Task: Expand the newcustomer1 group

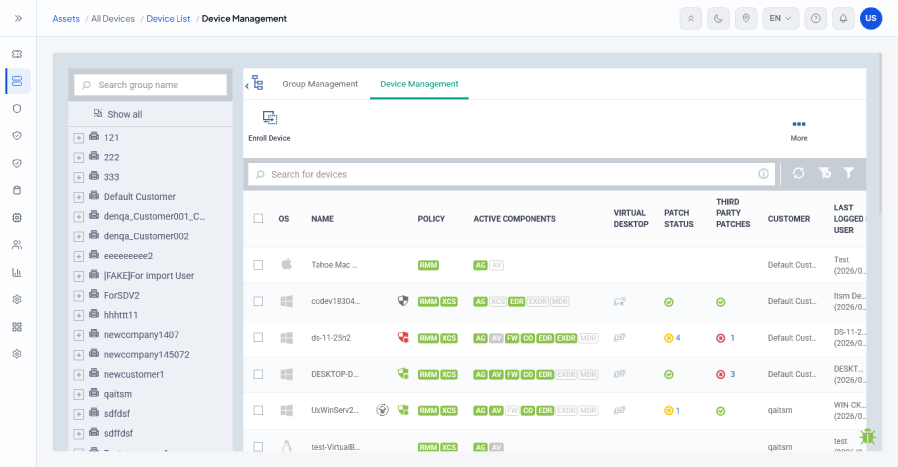Action: tap(78, 375)
